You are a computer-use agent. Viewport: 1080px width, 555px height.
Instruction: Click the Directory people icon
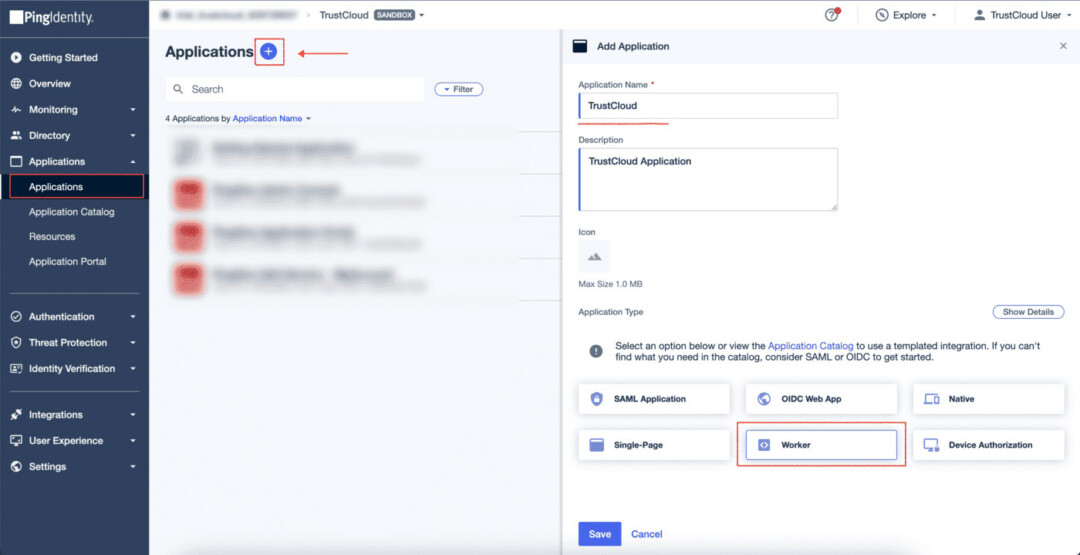(17, 136)
